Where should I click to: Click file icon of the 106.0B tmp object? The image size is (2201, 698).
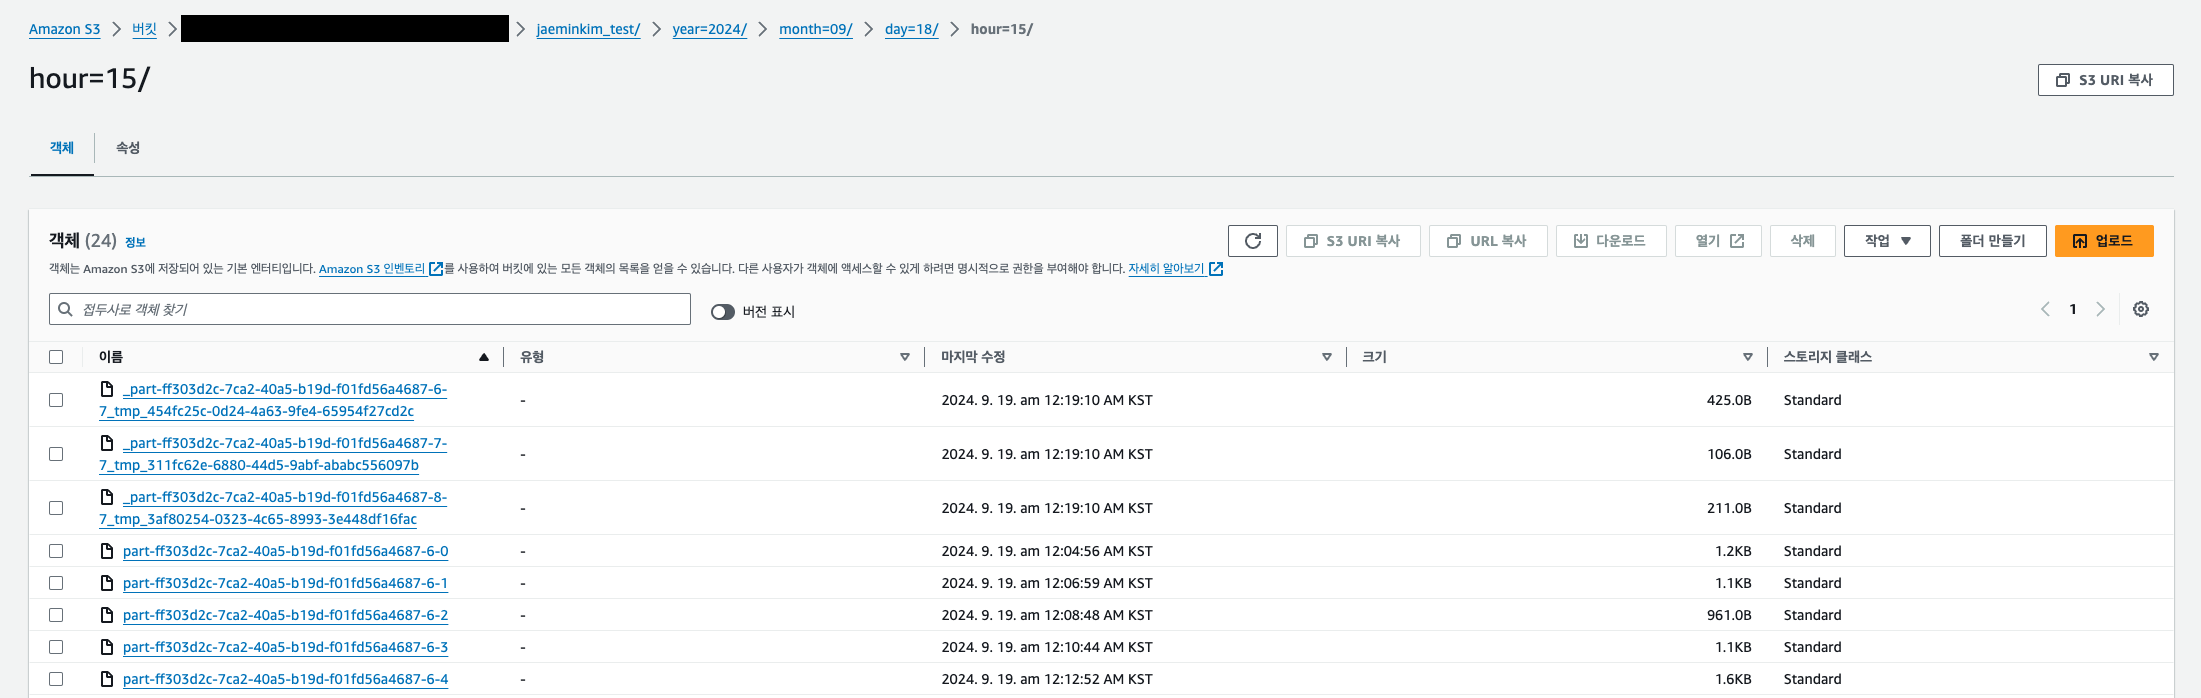click(x=107, y=443)
